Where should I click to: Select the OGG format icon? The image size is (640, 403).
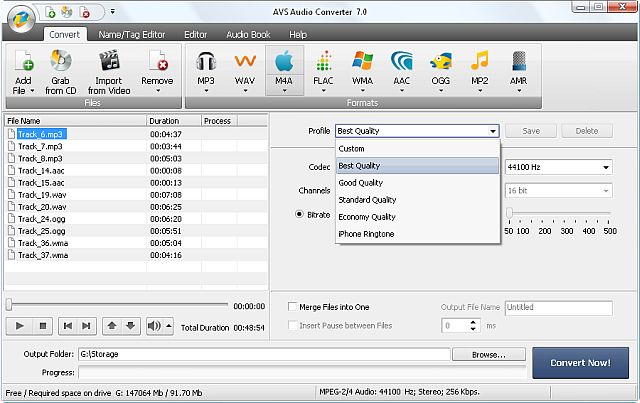[x=441, y=62]
